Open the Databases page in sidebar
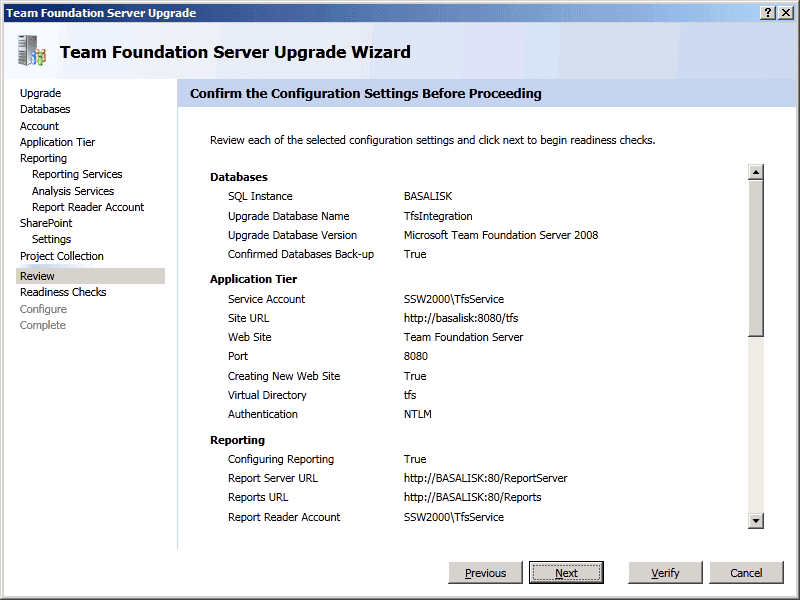800x600 pixels. [45, 109]
